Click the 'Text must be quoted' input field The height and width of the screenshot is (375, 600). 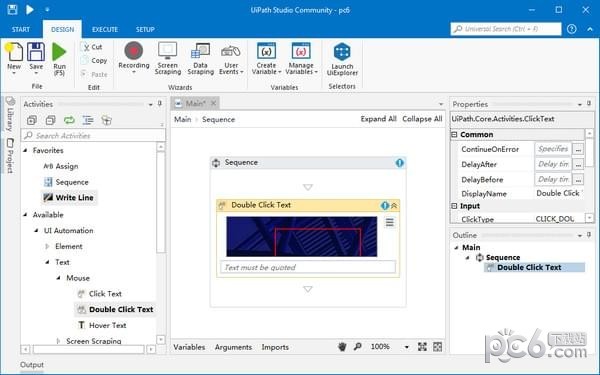pos(308,267)
